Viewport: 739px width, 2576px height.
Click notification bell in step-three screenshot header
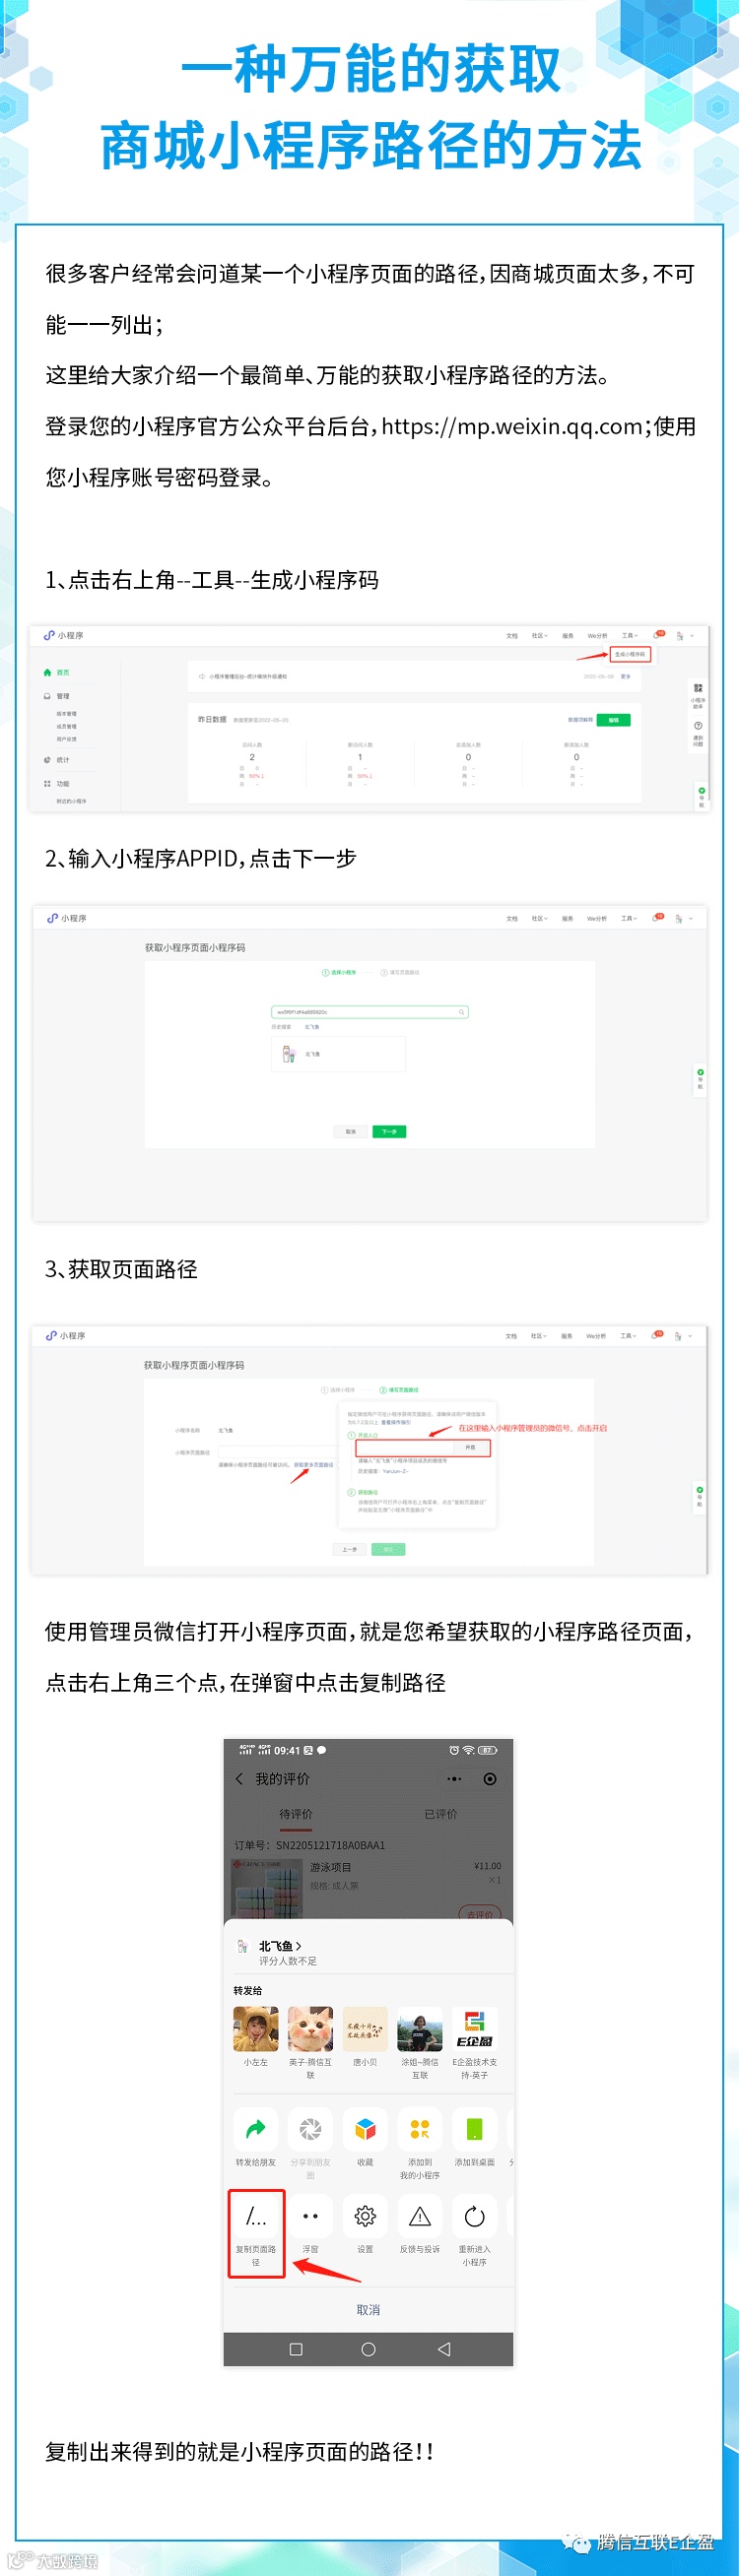coord(657,1335)
